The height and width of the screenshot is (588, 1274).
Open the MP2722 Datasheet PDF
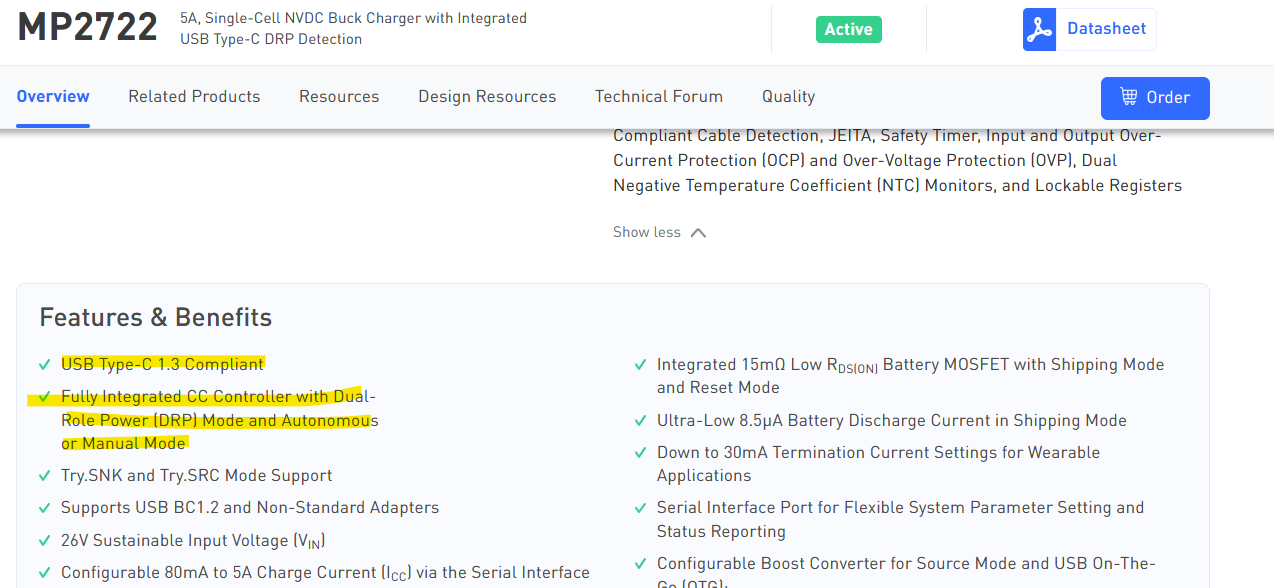(1089, 29)
